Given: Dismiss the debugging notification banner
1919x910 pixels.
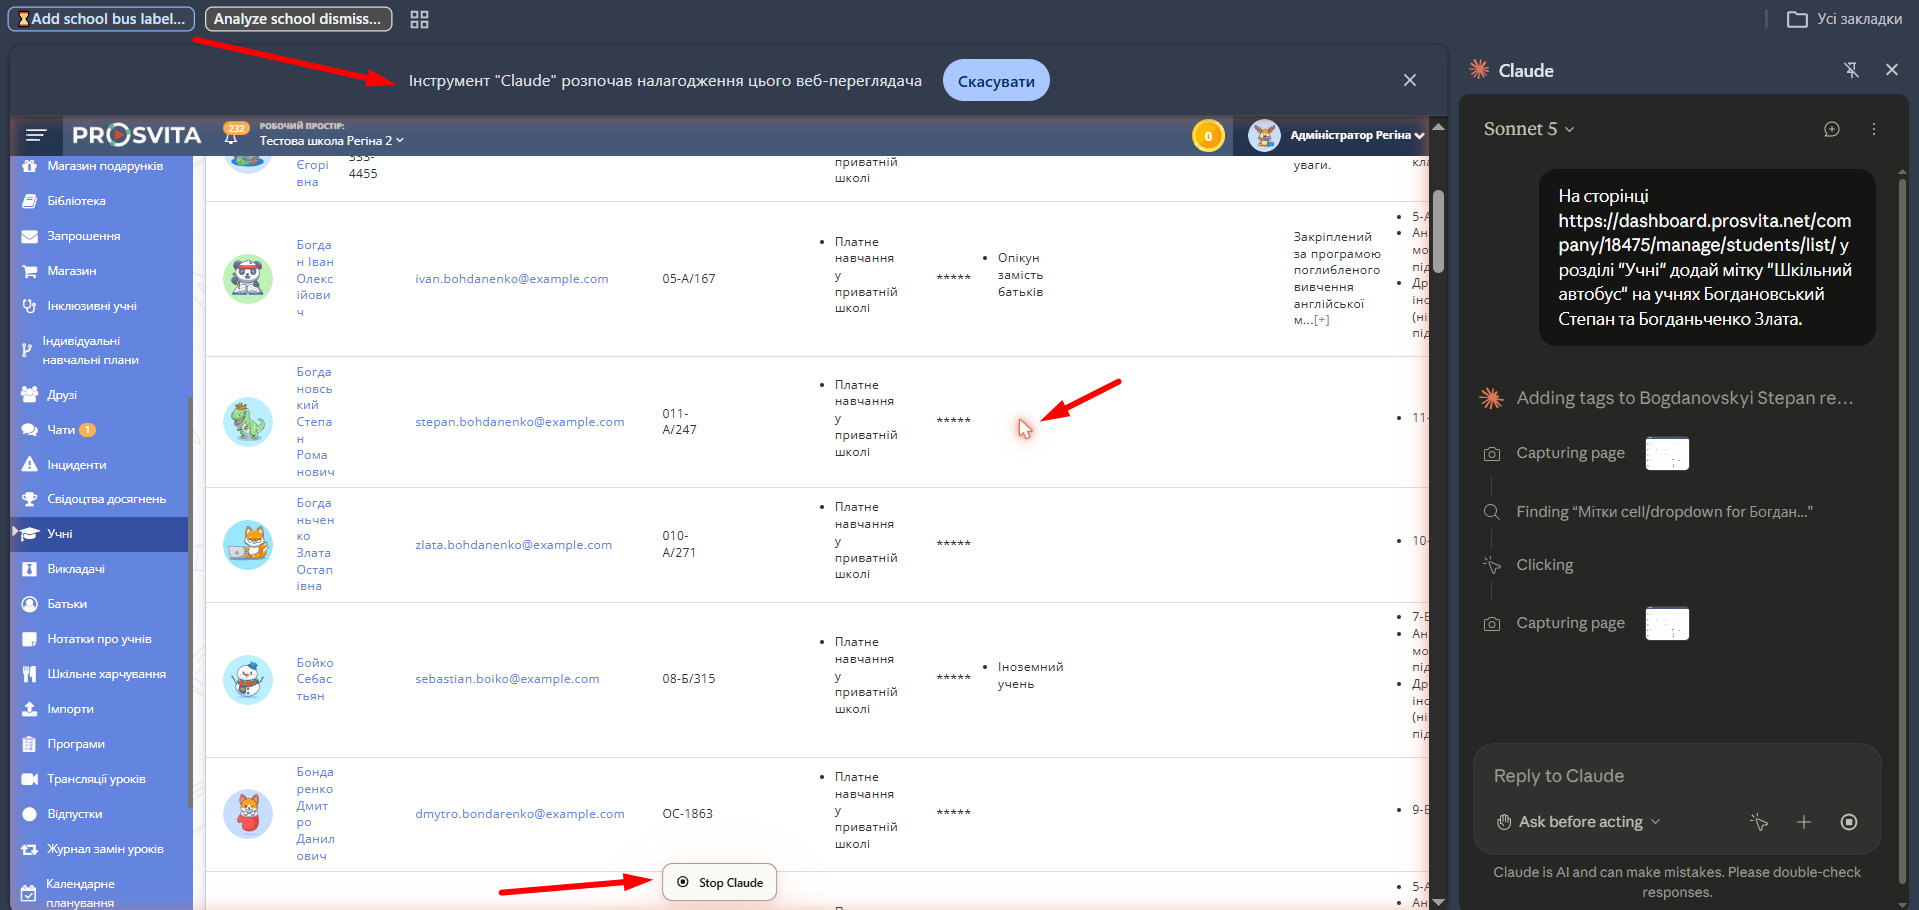Looking at the screenshot, I should (x=1410, y=80).
